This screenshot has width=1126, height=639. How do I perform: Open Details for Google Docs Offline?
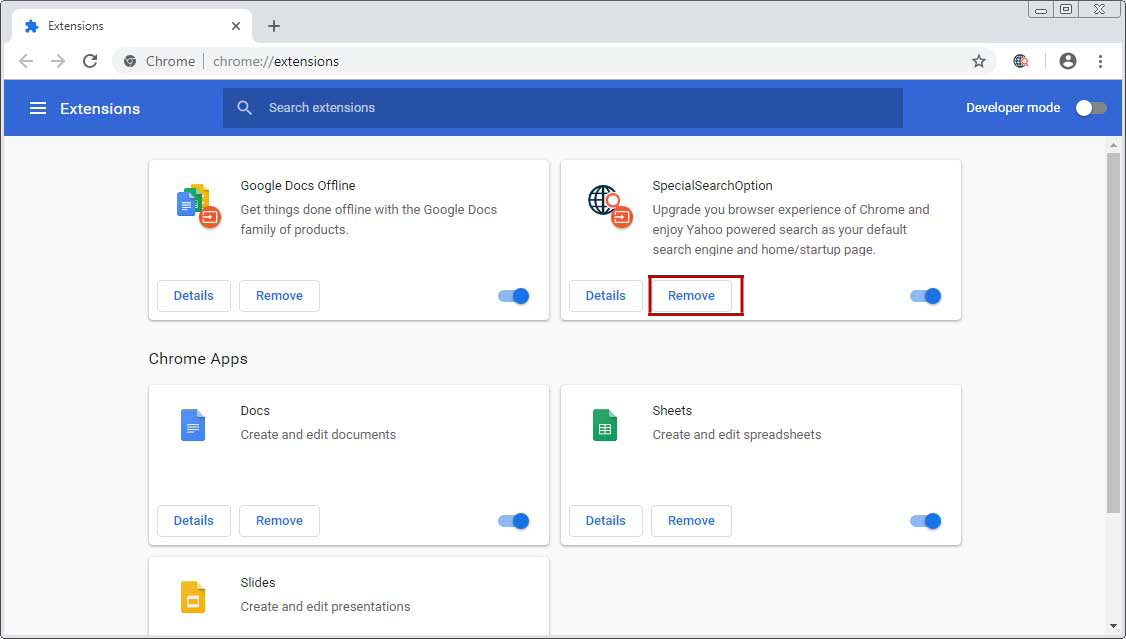pos(194,296)
